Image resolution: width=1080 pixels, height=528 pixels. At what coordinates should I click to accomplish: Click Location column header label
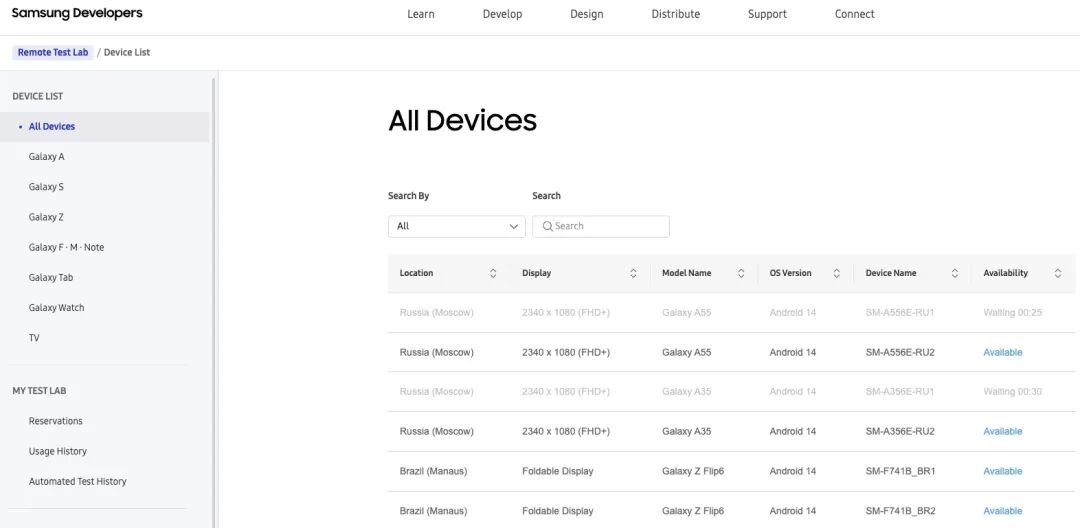(x=417, y=273)
